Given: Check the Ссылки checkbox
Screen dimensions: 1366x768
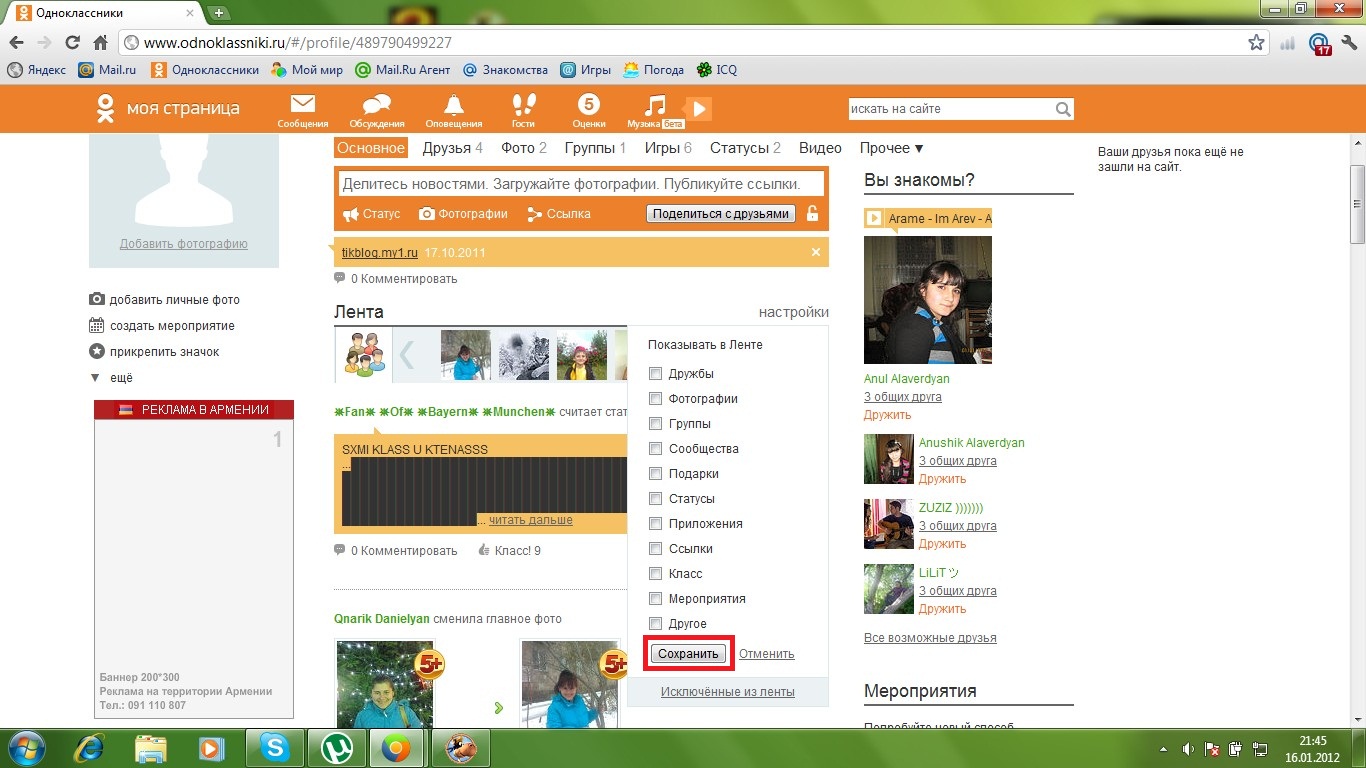Looking at the screenshot, I should (x=656, y=548).
